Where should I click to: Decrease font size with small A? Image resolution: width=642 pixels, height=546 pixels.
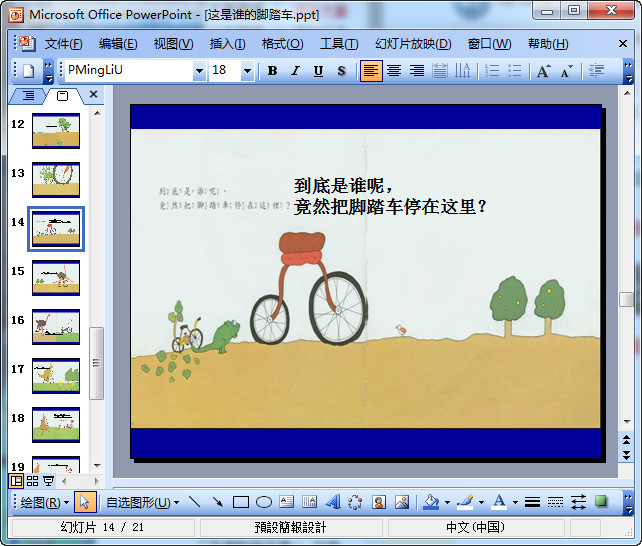point(567,71)
